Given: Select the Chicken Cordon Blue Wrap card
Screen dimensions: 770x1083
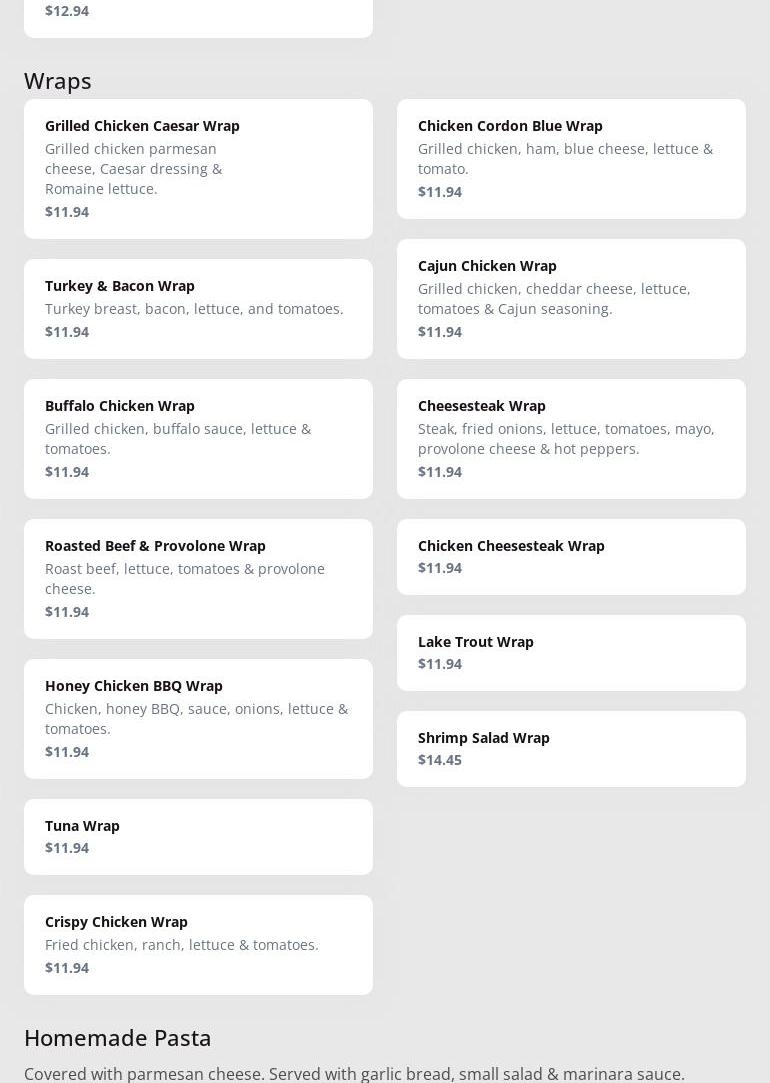Looking at the screenshot, I should point(571,158).
